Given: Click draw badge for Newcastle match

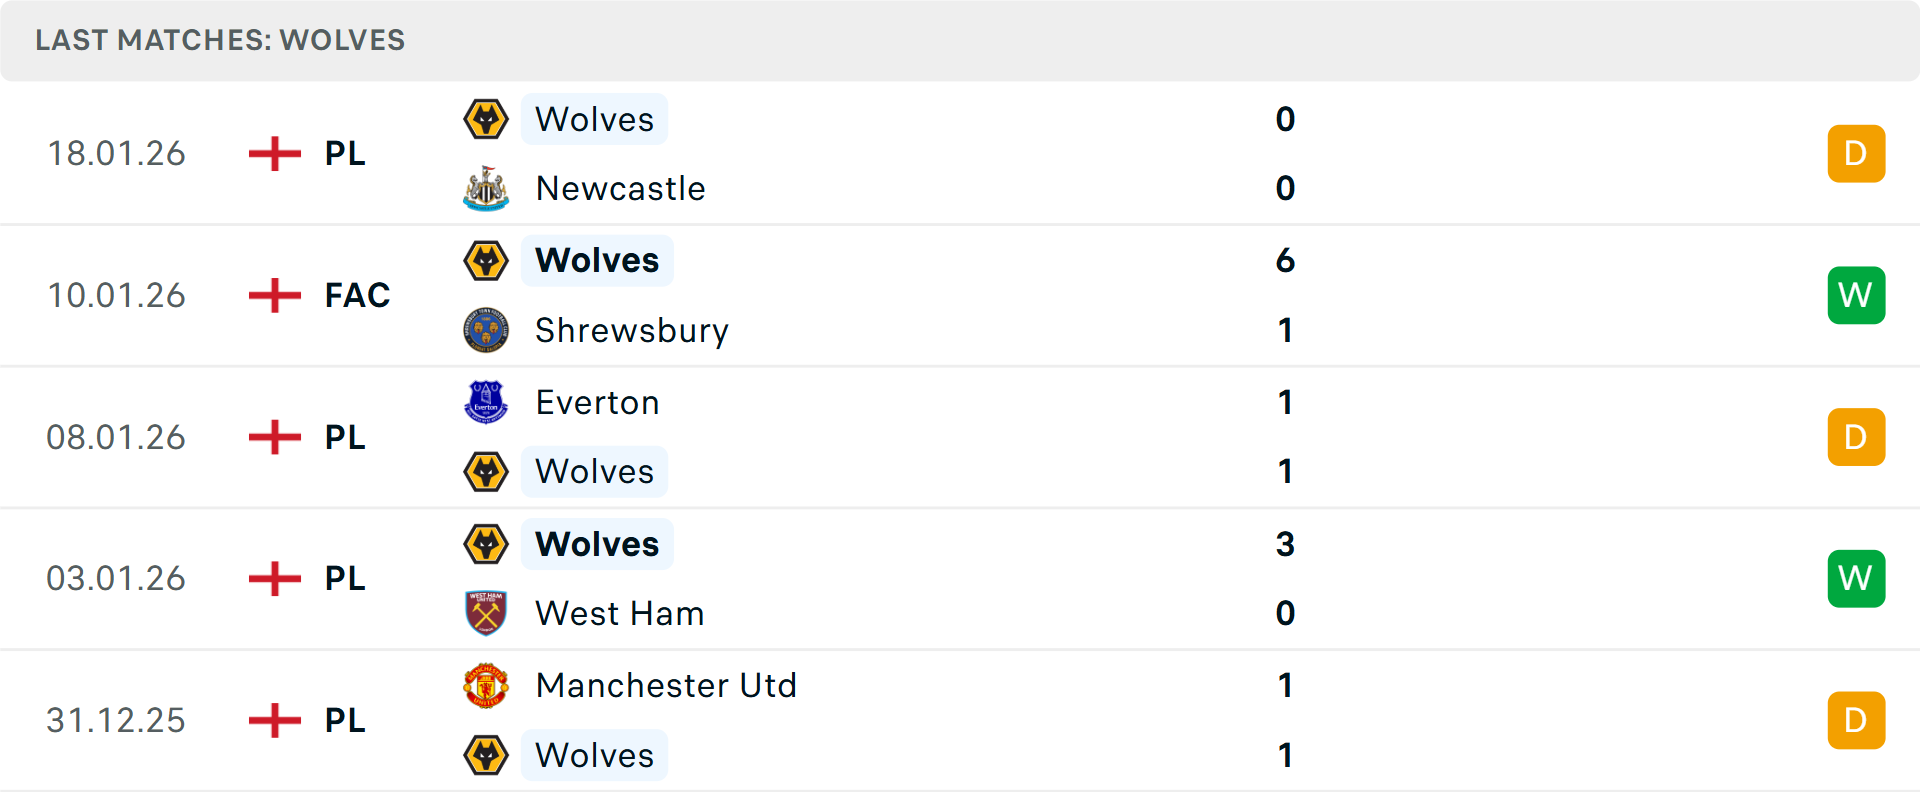Looking at the screenshot, I should 1856,153.
